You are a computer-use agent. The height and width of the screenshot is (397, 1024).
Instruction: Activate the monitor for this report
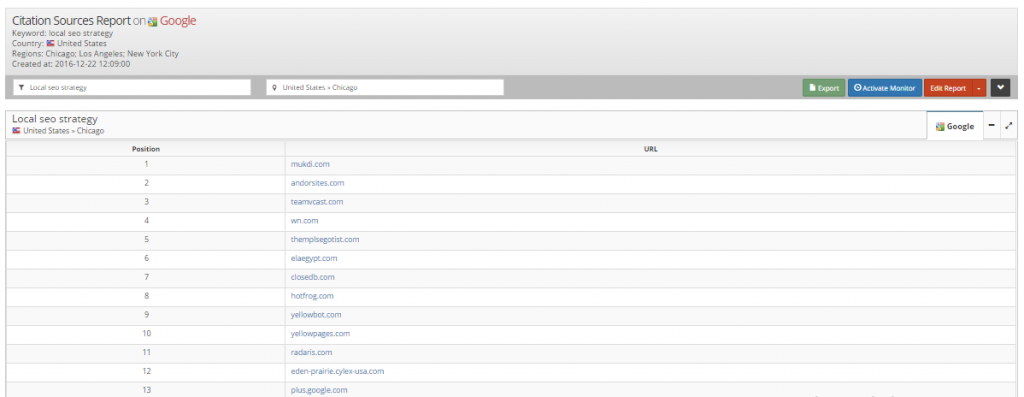tap(885, 88)
